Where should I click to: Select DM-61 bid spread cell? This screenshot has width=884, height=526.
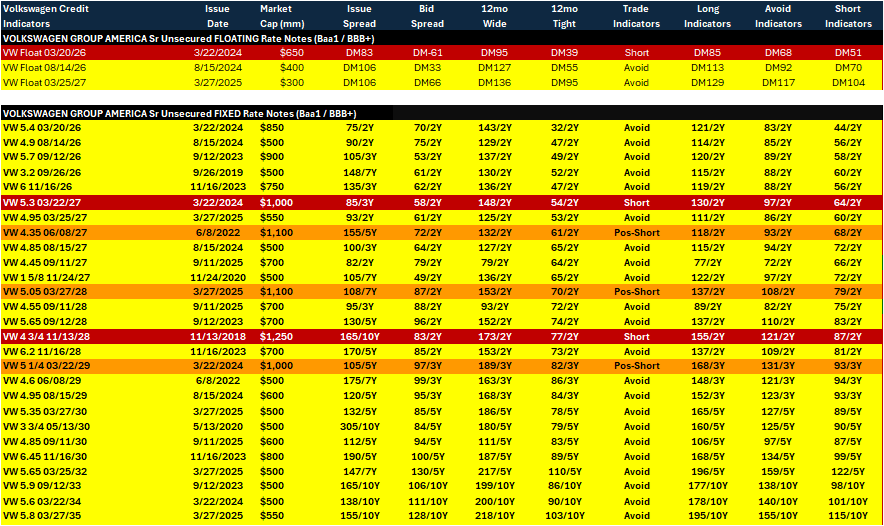tap(427, 53)
